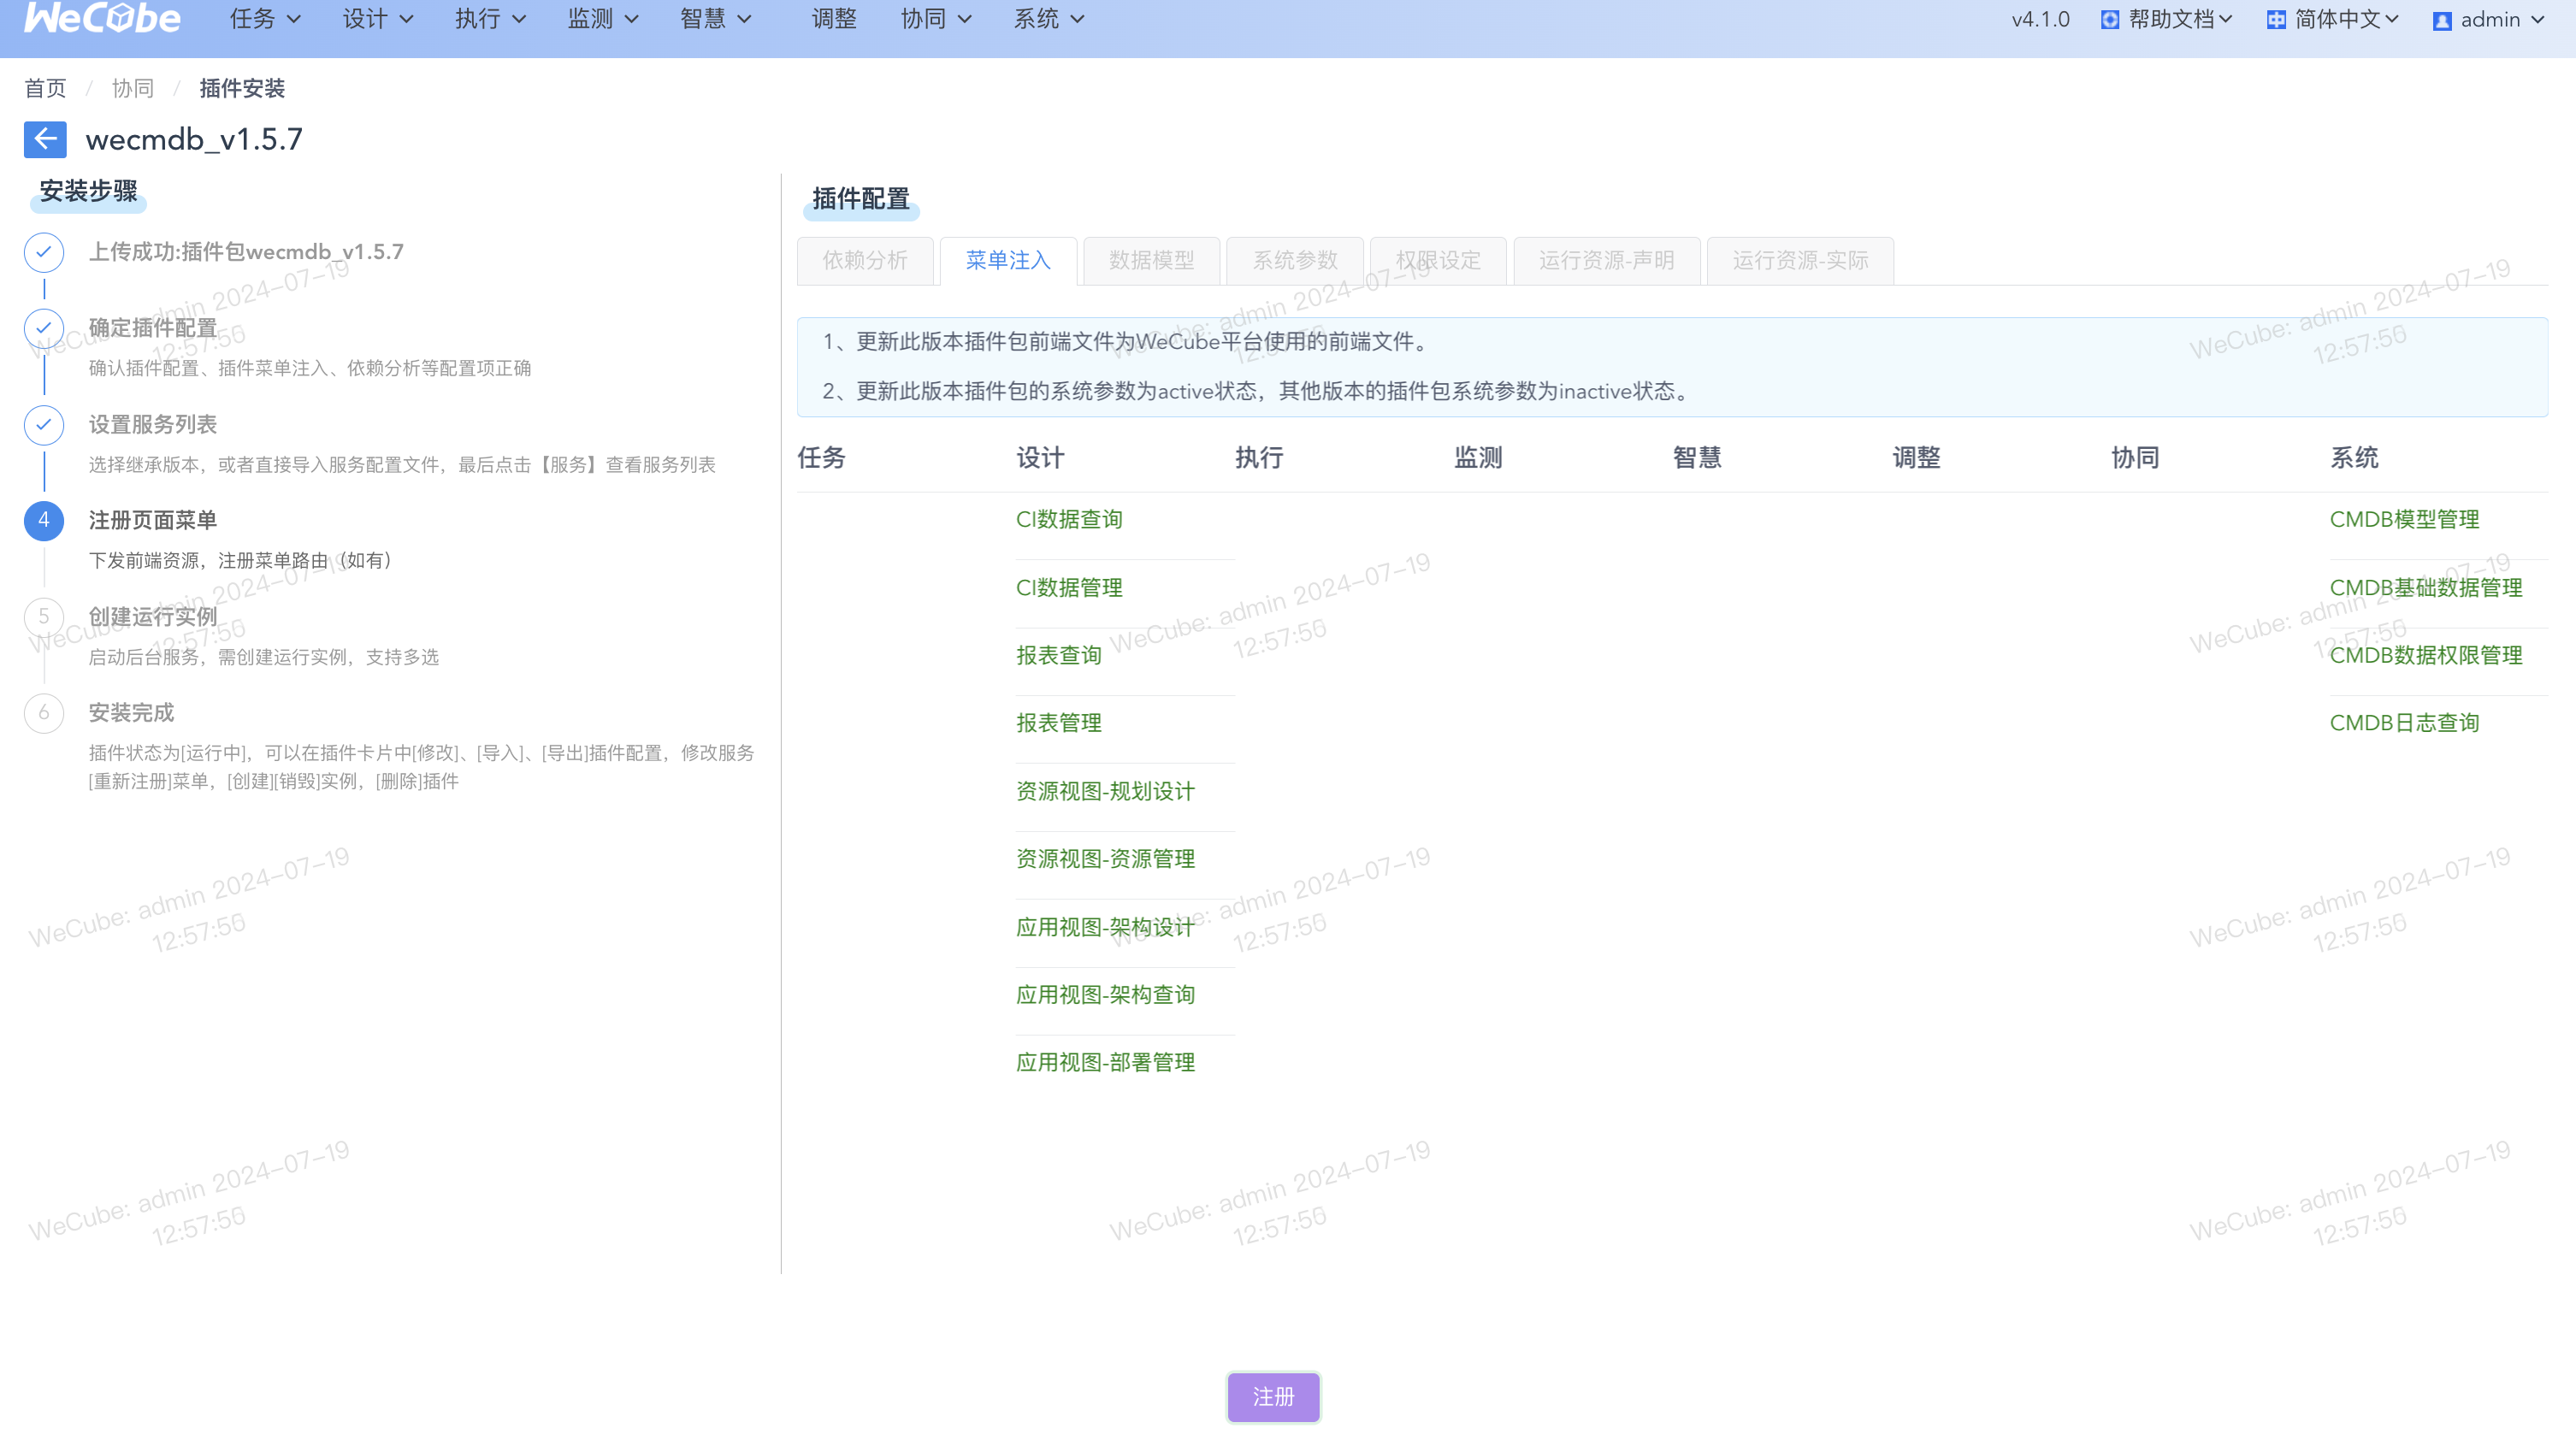This screenshot has height=1440, width=2576.
Task: Open the 调整 menu item
Action: (834, 19)
